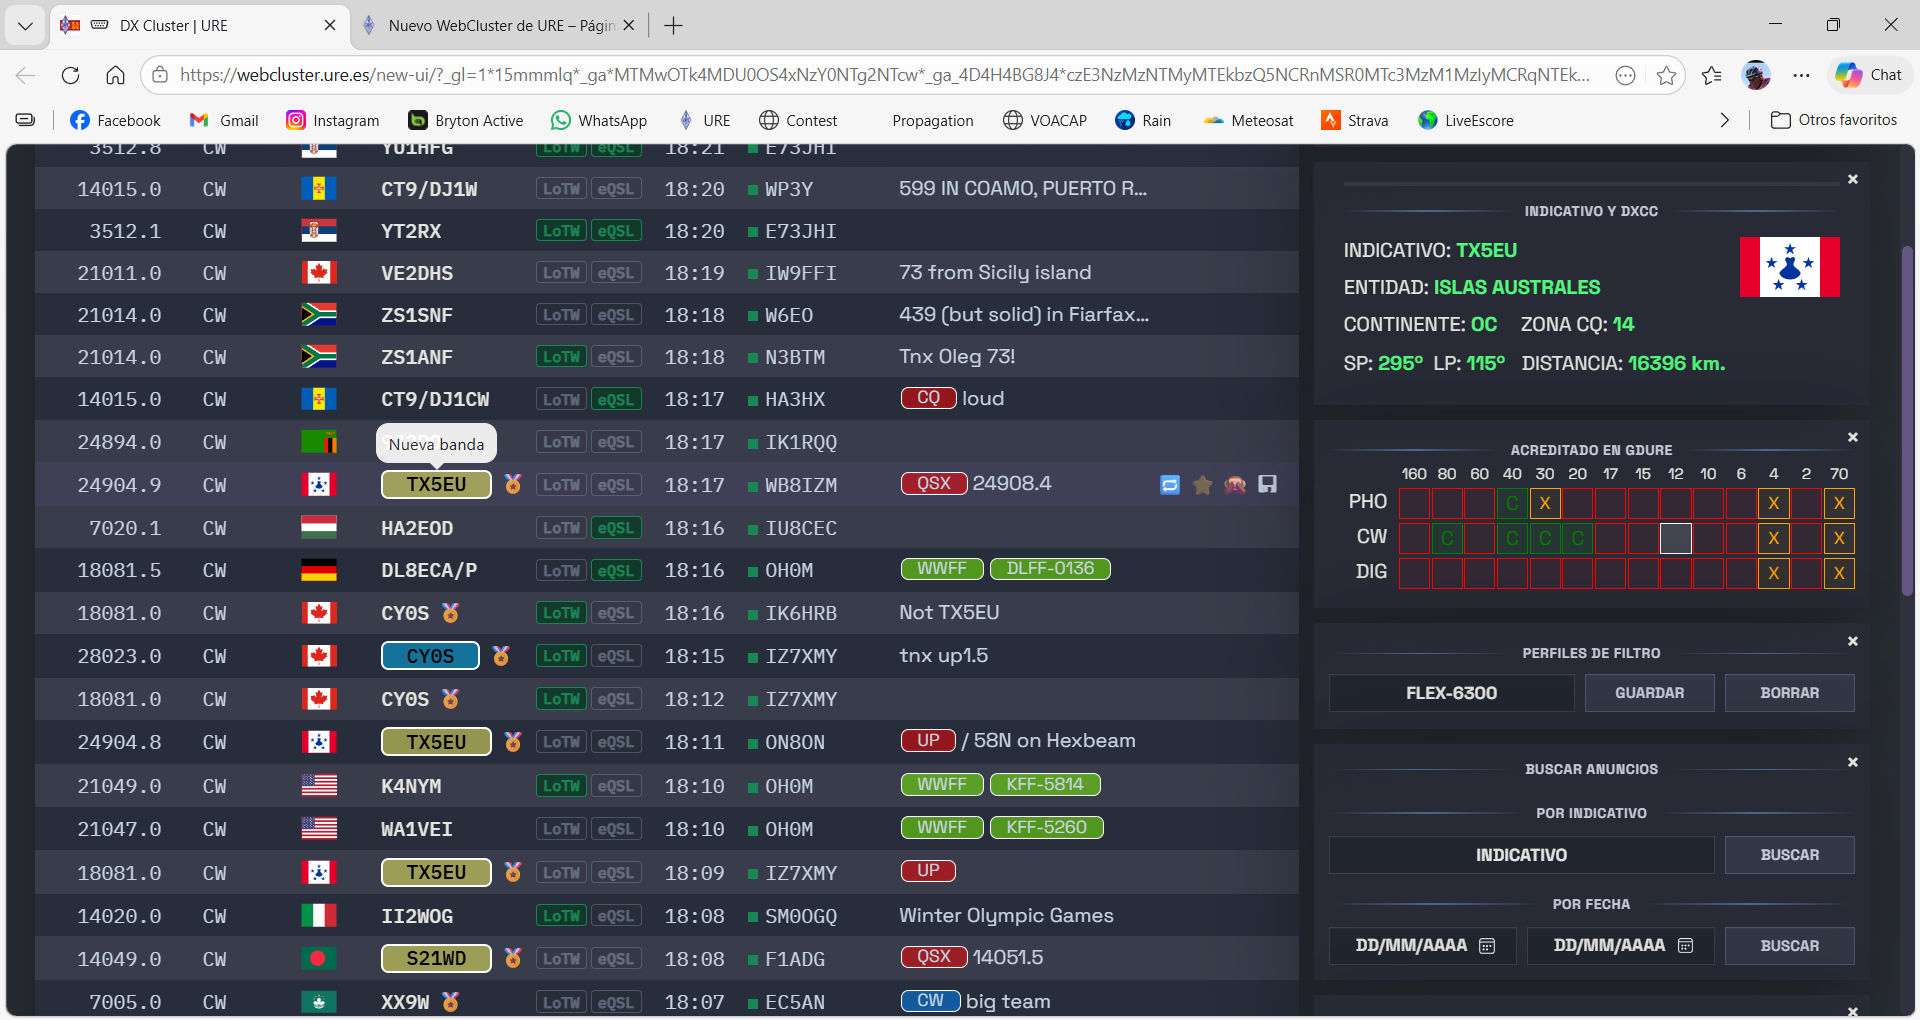The height and width of the screenshot is (1020, 1920).
Task: Expand the bookmarks bar overflow chevron
Action: tap(1724, 120)
